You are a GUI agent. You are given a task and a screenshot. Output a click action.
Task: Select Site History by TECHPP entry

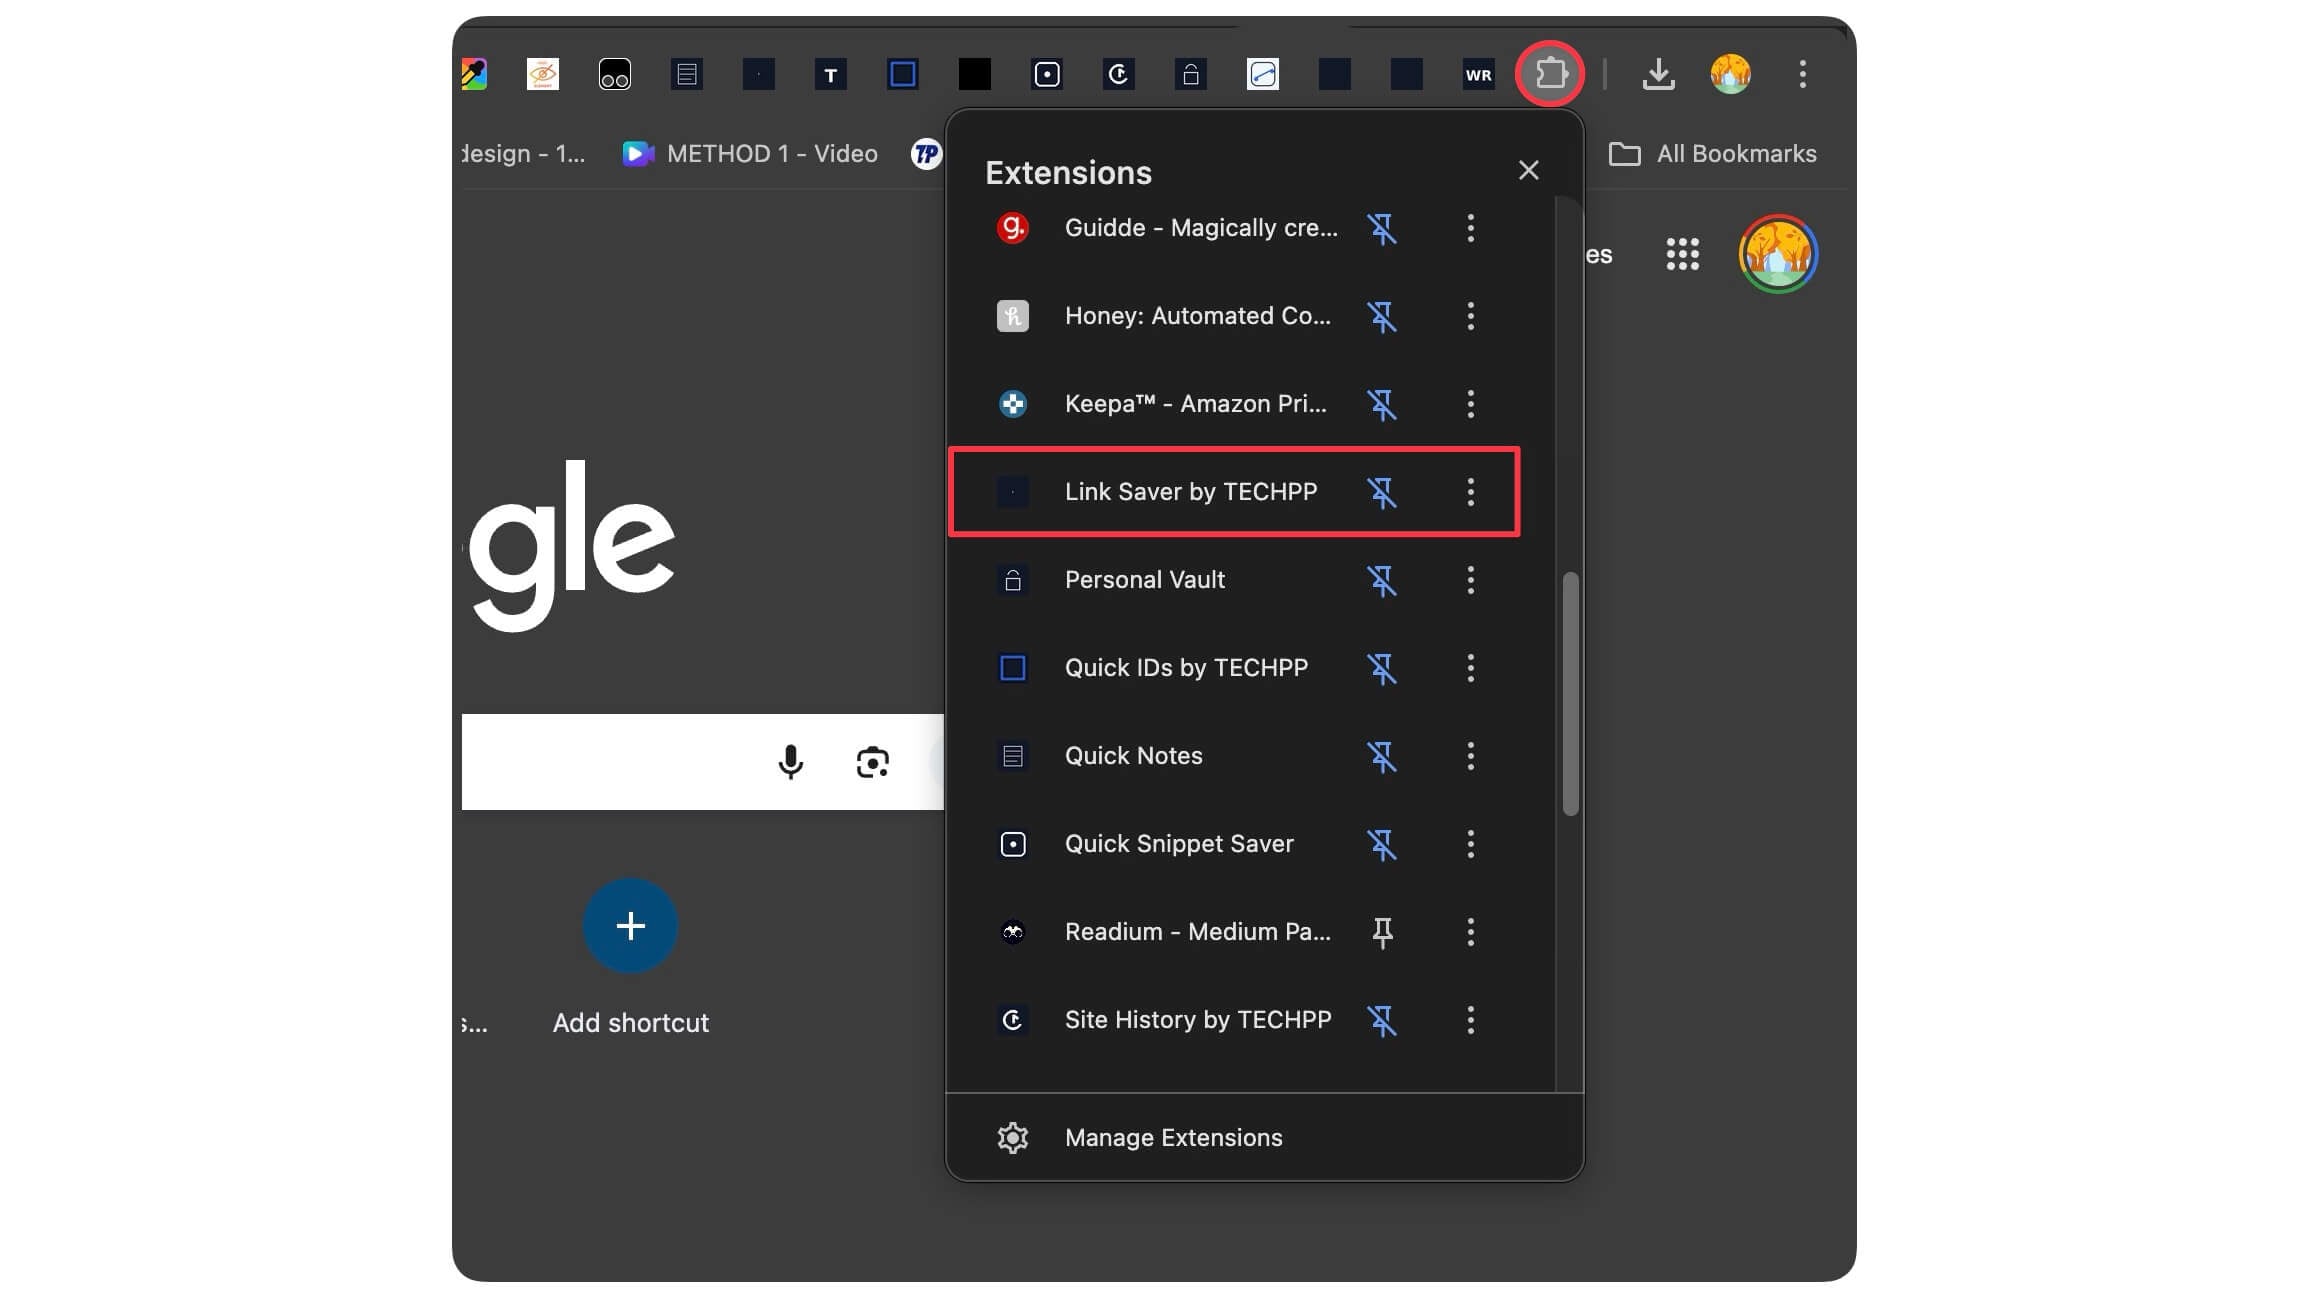point(1197,1020)
